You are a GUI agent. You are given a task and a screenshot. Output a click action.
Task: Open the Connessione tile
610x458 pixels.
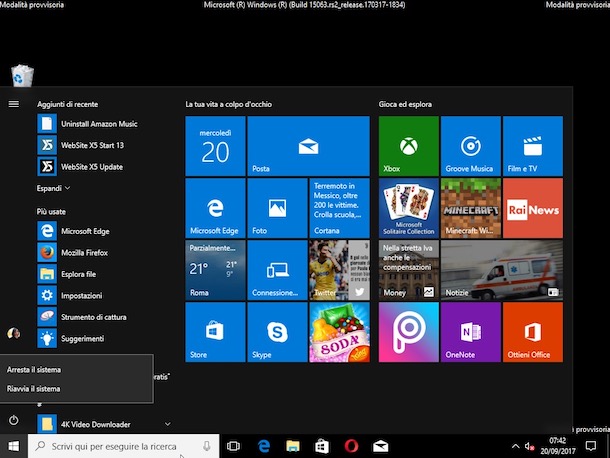pyautogui.click(x=277, y=270)
